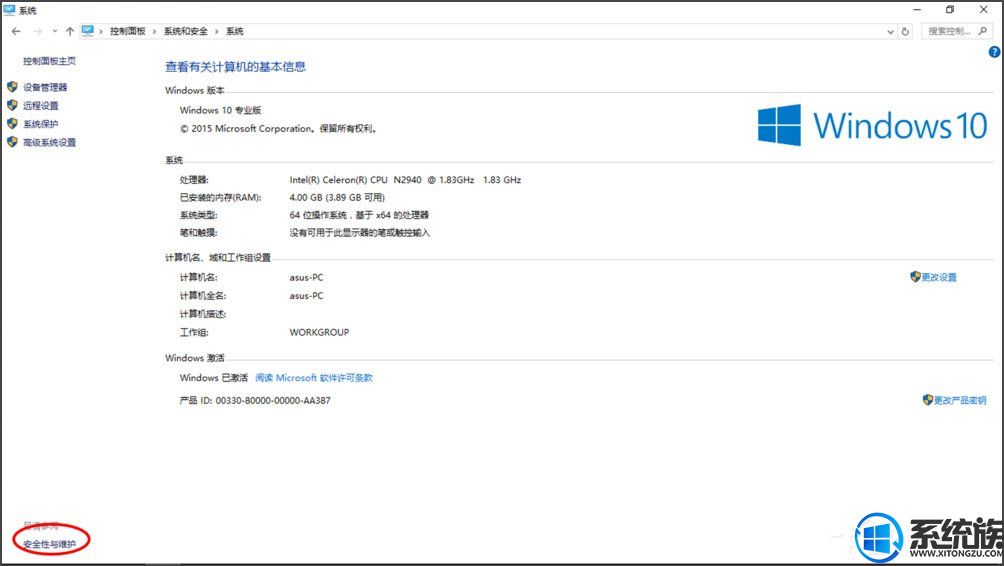Refresh the control panel page
Screen dimensions: 1004x566
[905, 31]
